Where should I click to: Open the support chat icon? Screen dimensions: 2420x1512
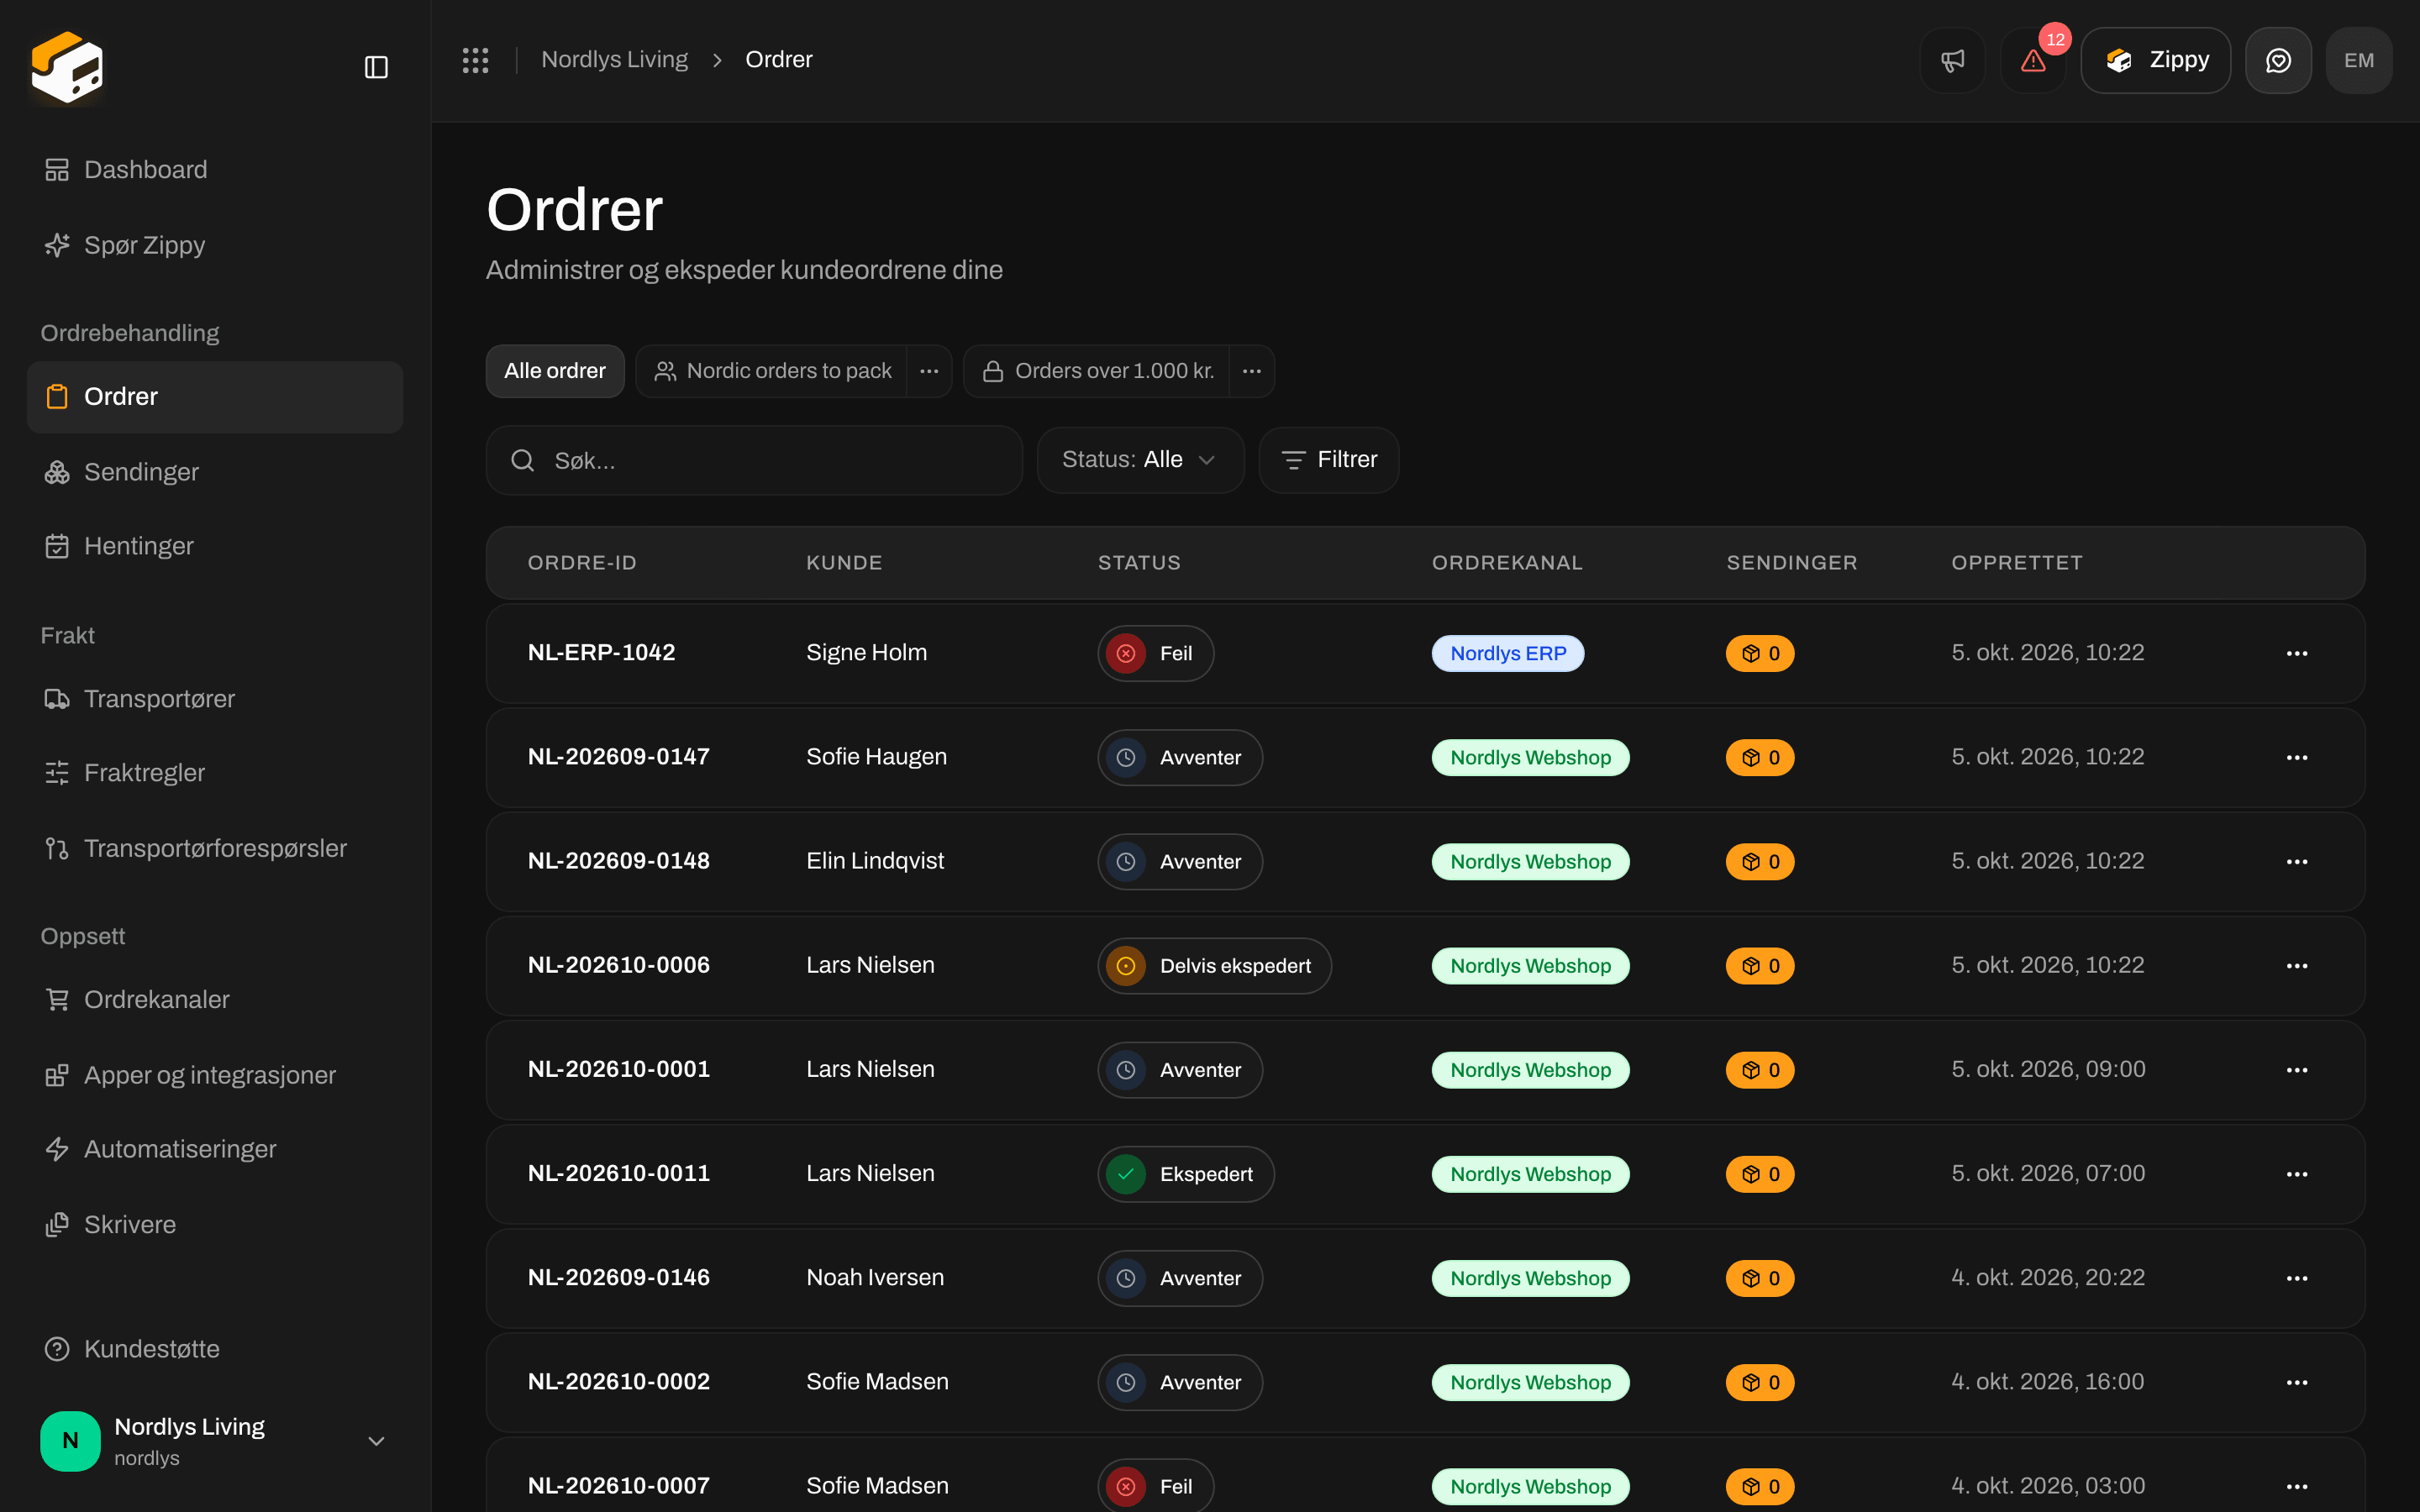pos(2278,60)
